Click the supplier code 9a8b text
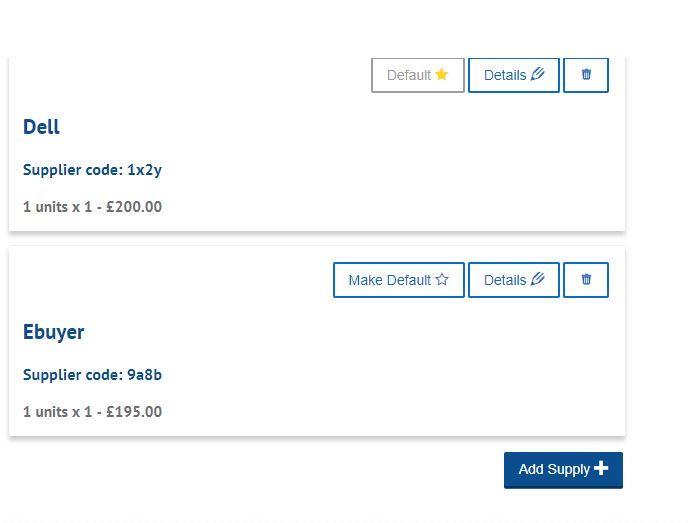The width and height of the screenshot is (689, 523). click(x=92, y=375)
